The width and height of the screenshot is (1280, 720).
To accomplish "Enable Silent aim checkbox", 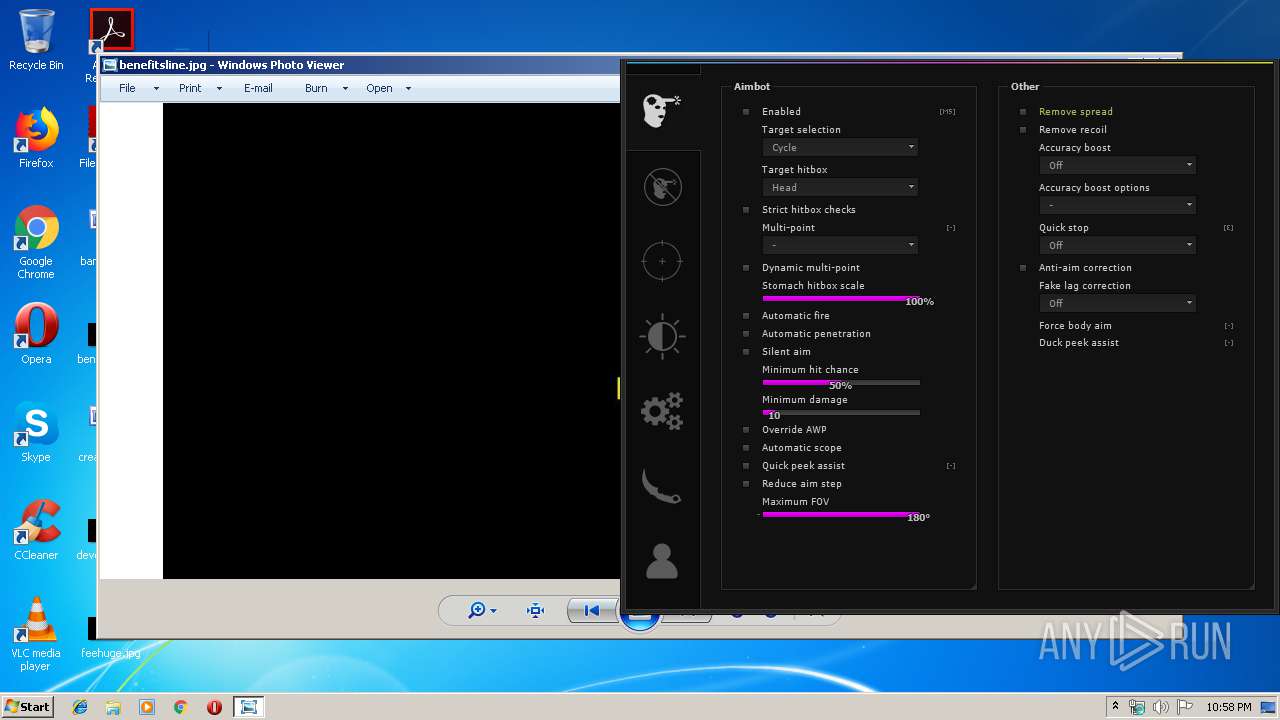I will [x=746, y=352].
